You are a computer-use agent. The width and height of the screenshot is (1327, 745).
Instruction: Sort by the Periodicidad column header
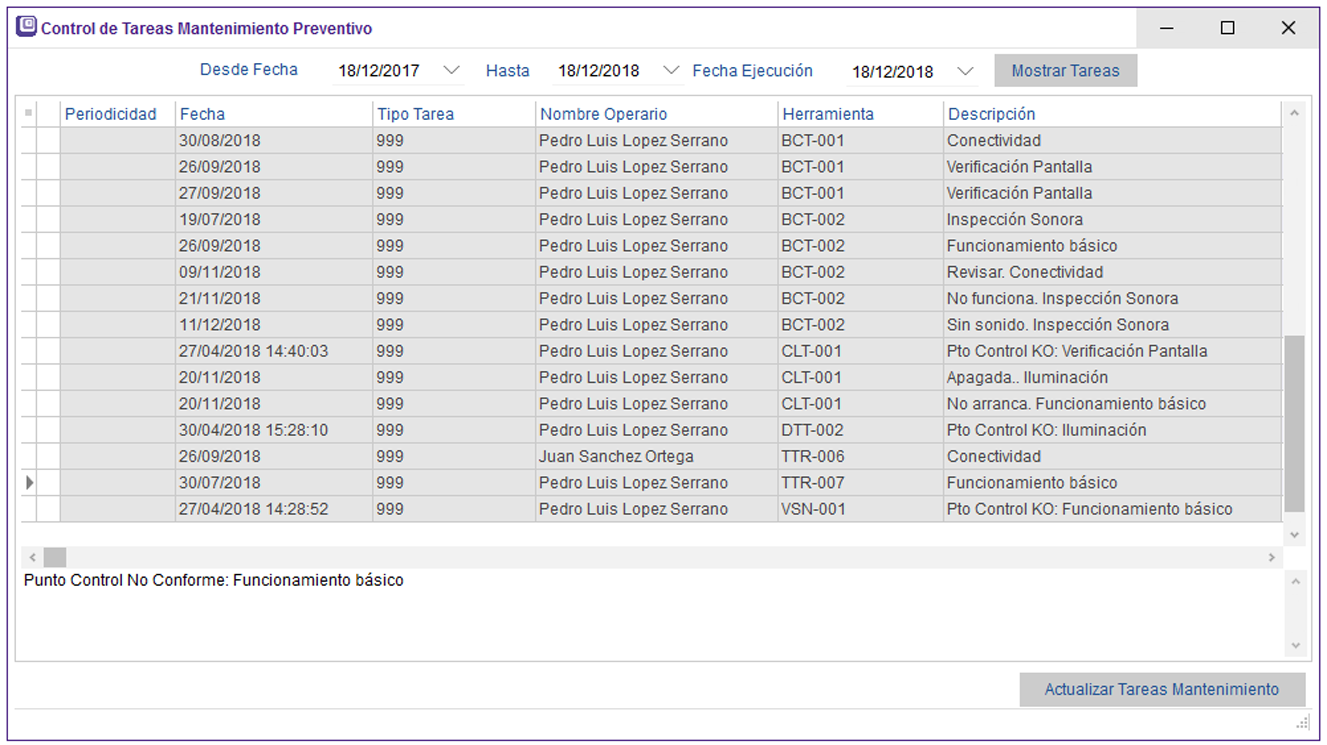111,114
